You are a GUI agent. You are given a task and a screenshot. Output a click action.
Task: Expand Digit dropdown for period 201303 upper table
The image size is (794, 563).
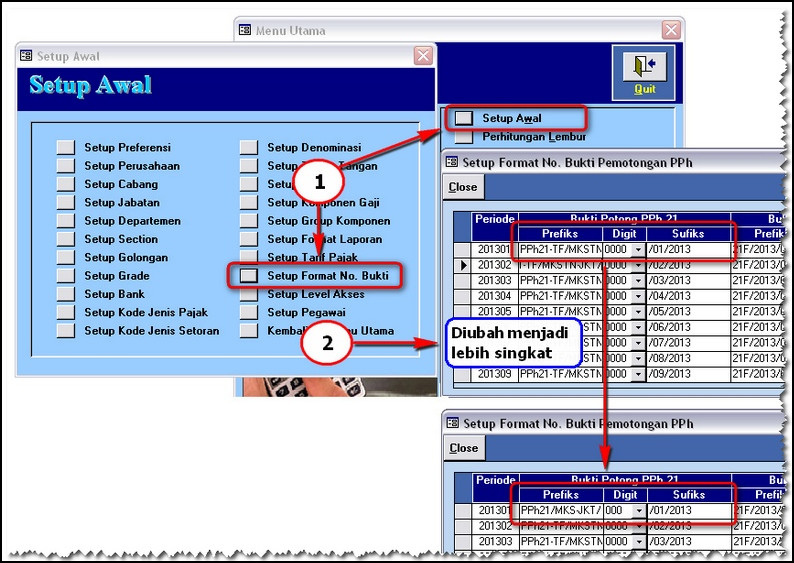tap(639, 281)
